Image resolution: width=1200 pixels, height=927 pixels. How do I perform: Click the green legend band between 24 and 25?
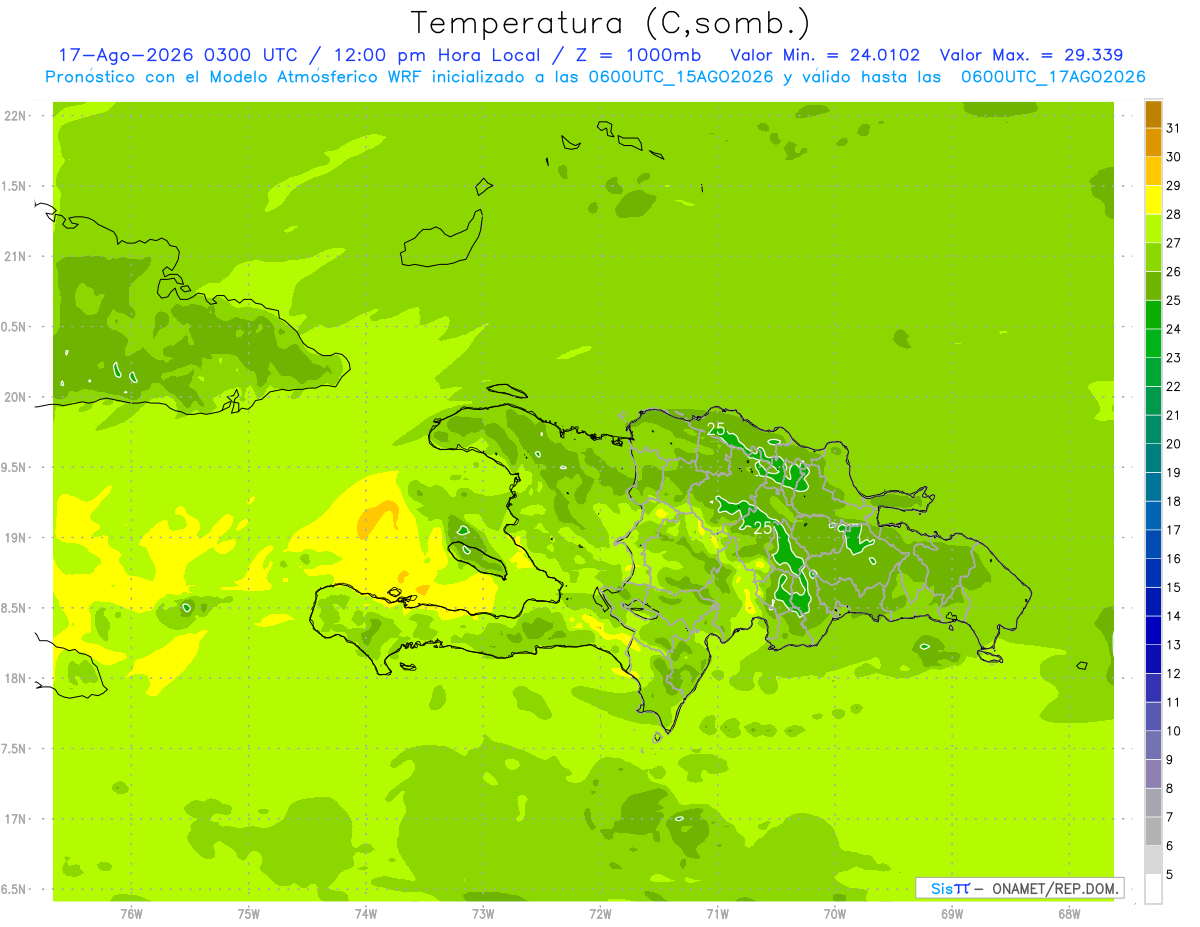tap(1153, 315)
